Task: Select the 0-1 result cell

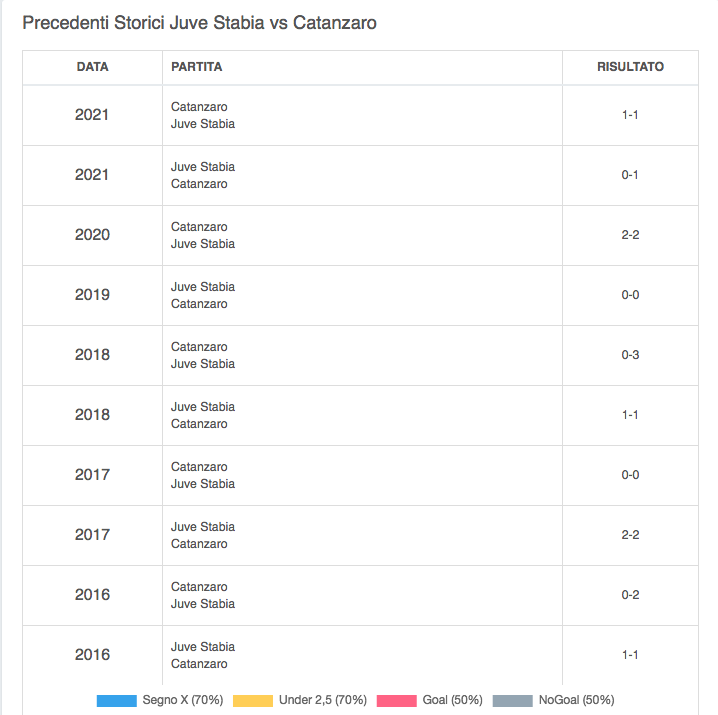Action: (630, 175)
